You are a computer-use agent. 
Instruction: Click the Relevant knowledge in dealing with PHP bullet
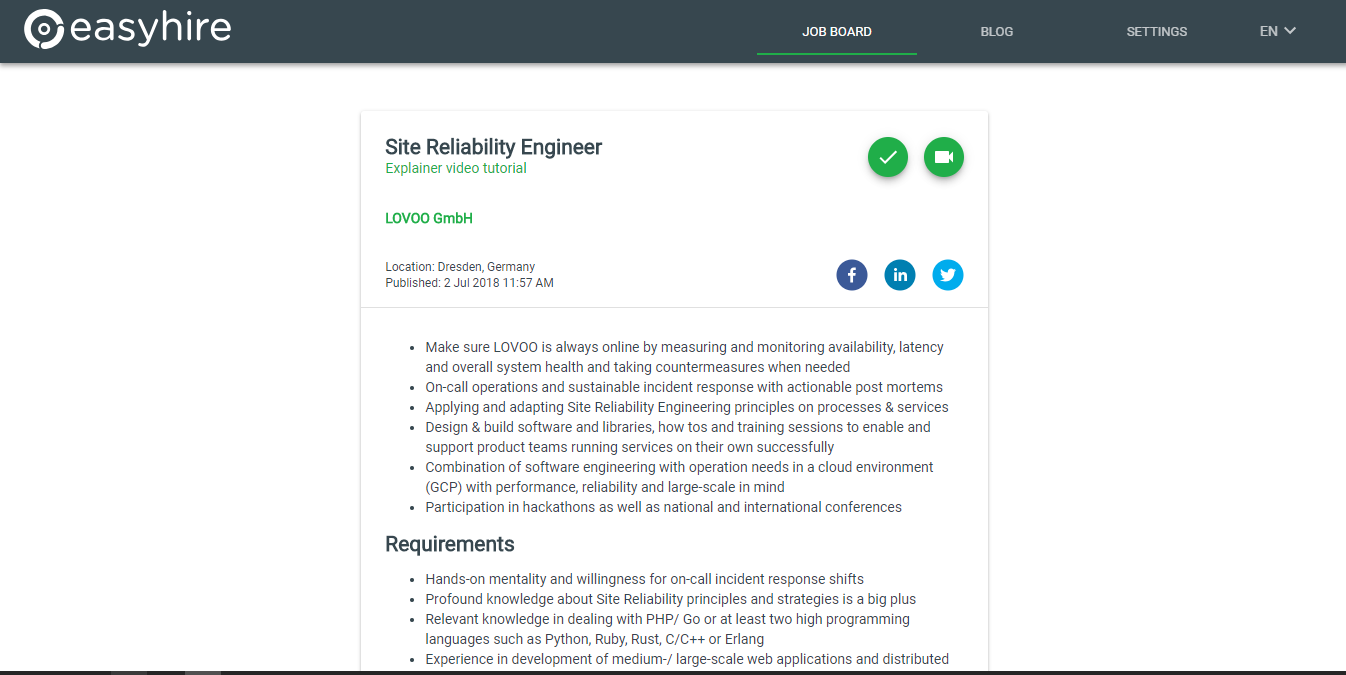(667, 629)
